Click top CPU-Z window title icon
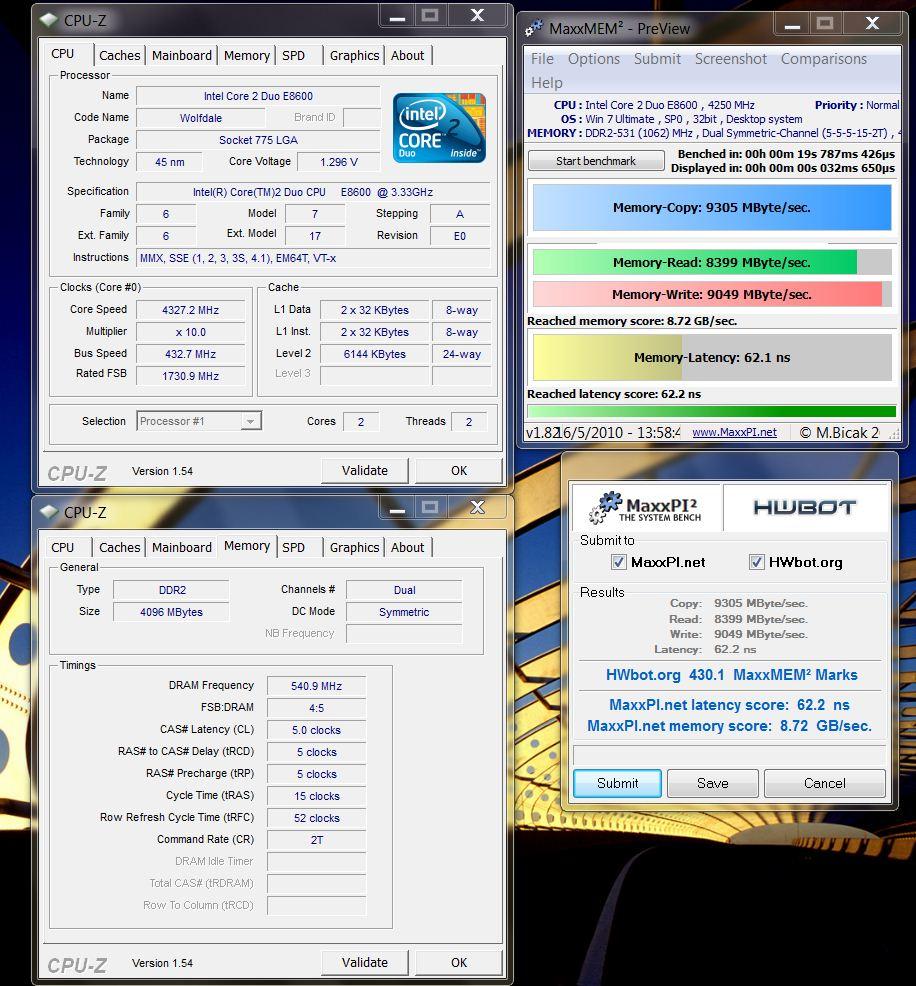916x986 pixels. point(49,20)
